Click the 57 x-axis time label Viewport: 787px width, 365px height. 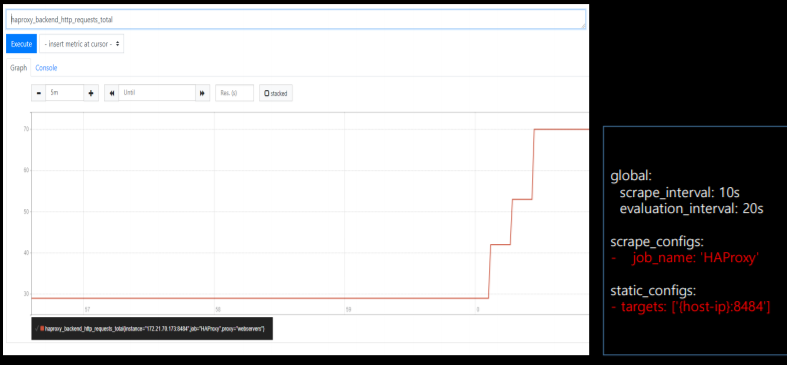[x=87, y=309]
